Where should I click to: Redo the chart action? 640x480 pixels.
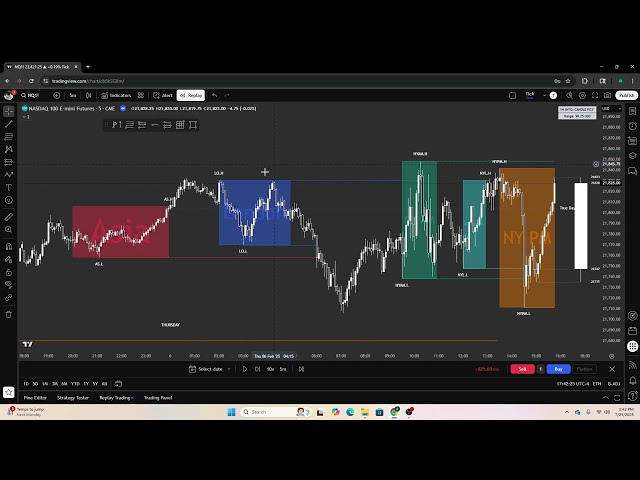click(227, 95)
